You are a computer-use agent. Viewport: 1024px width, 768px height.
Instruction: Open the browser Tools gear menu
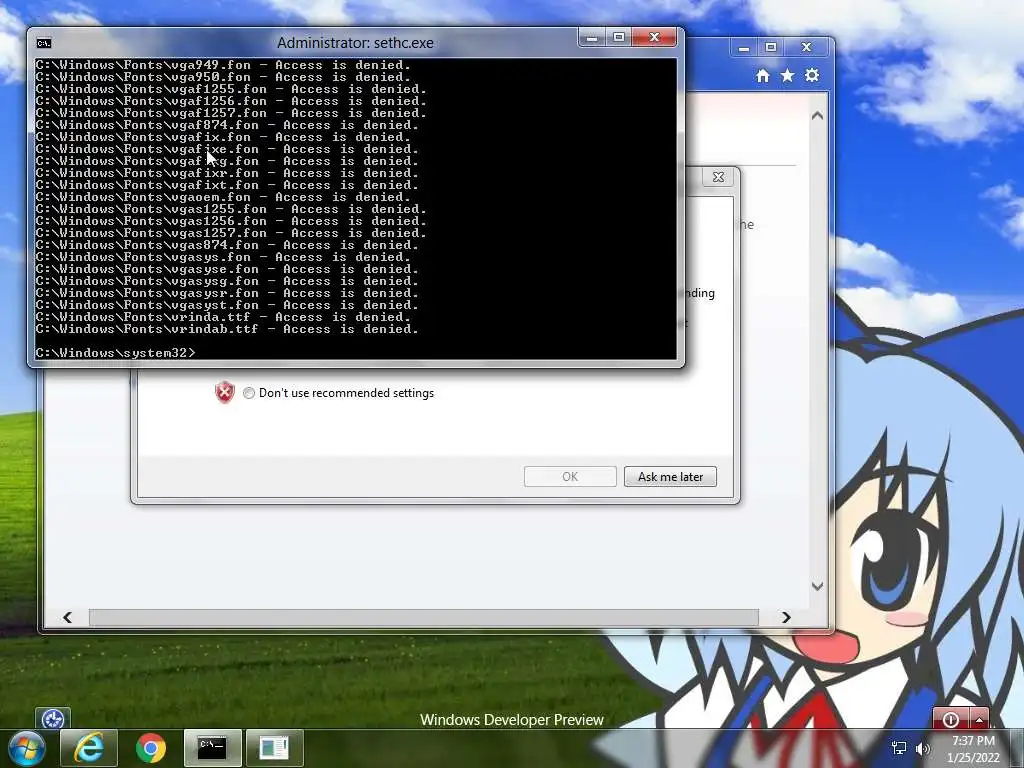click(812, 76)
